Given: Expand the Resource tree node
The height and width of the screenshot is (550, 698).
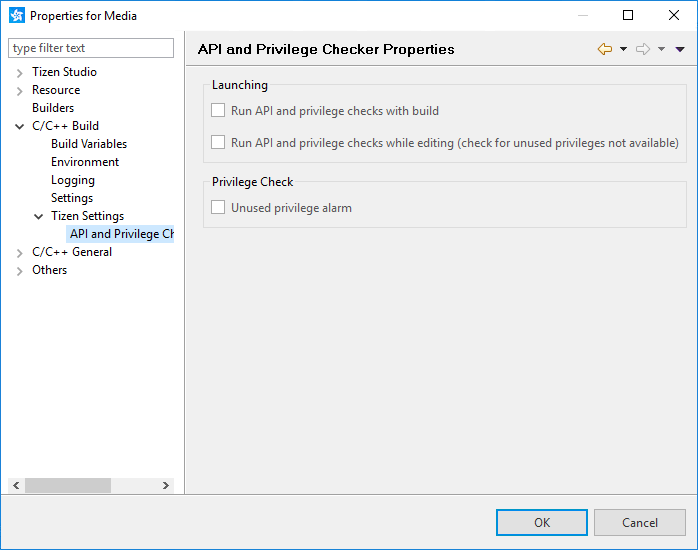Looking at the screenshot, I should [x=20, y=91].
